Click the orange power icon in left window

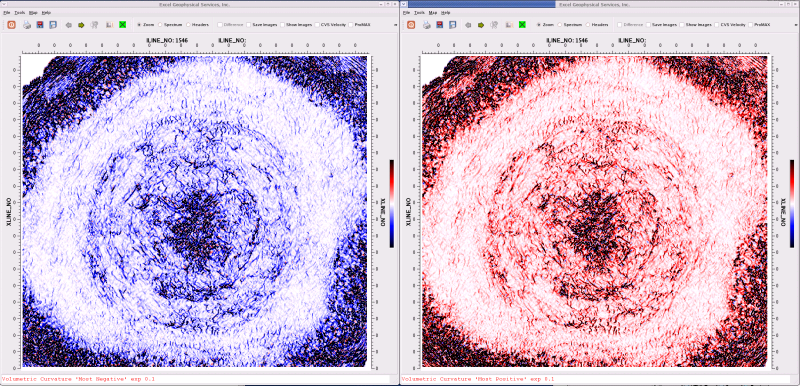11,24
